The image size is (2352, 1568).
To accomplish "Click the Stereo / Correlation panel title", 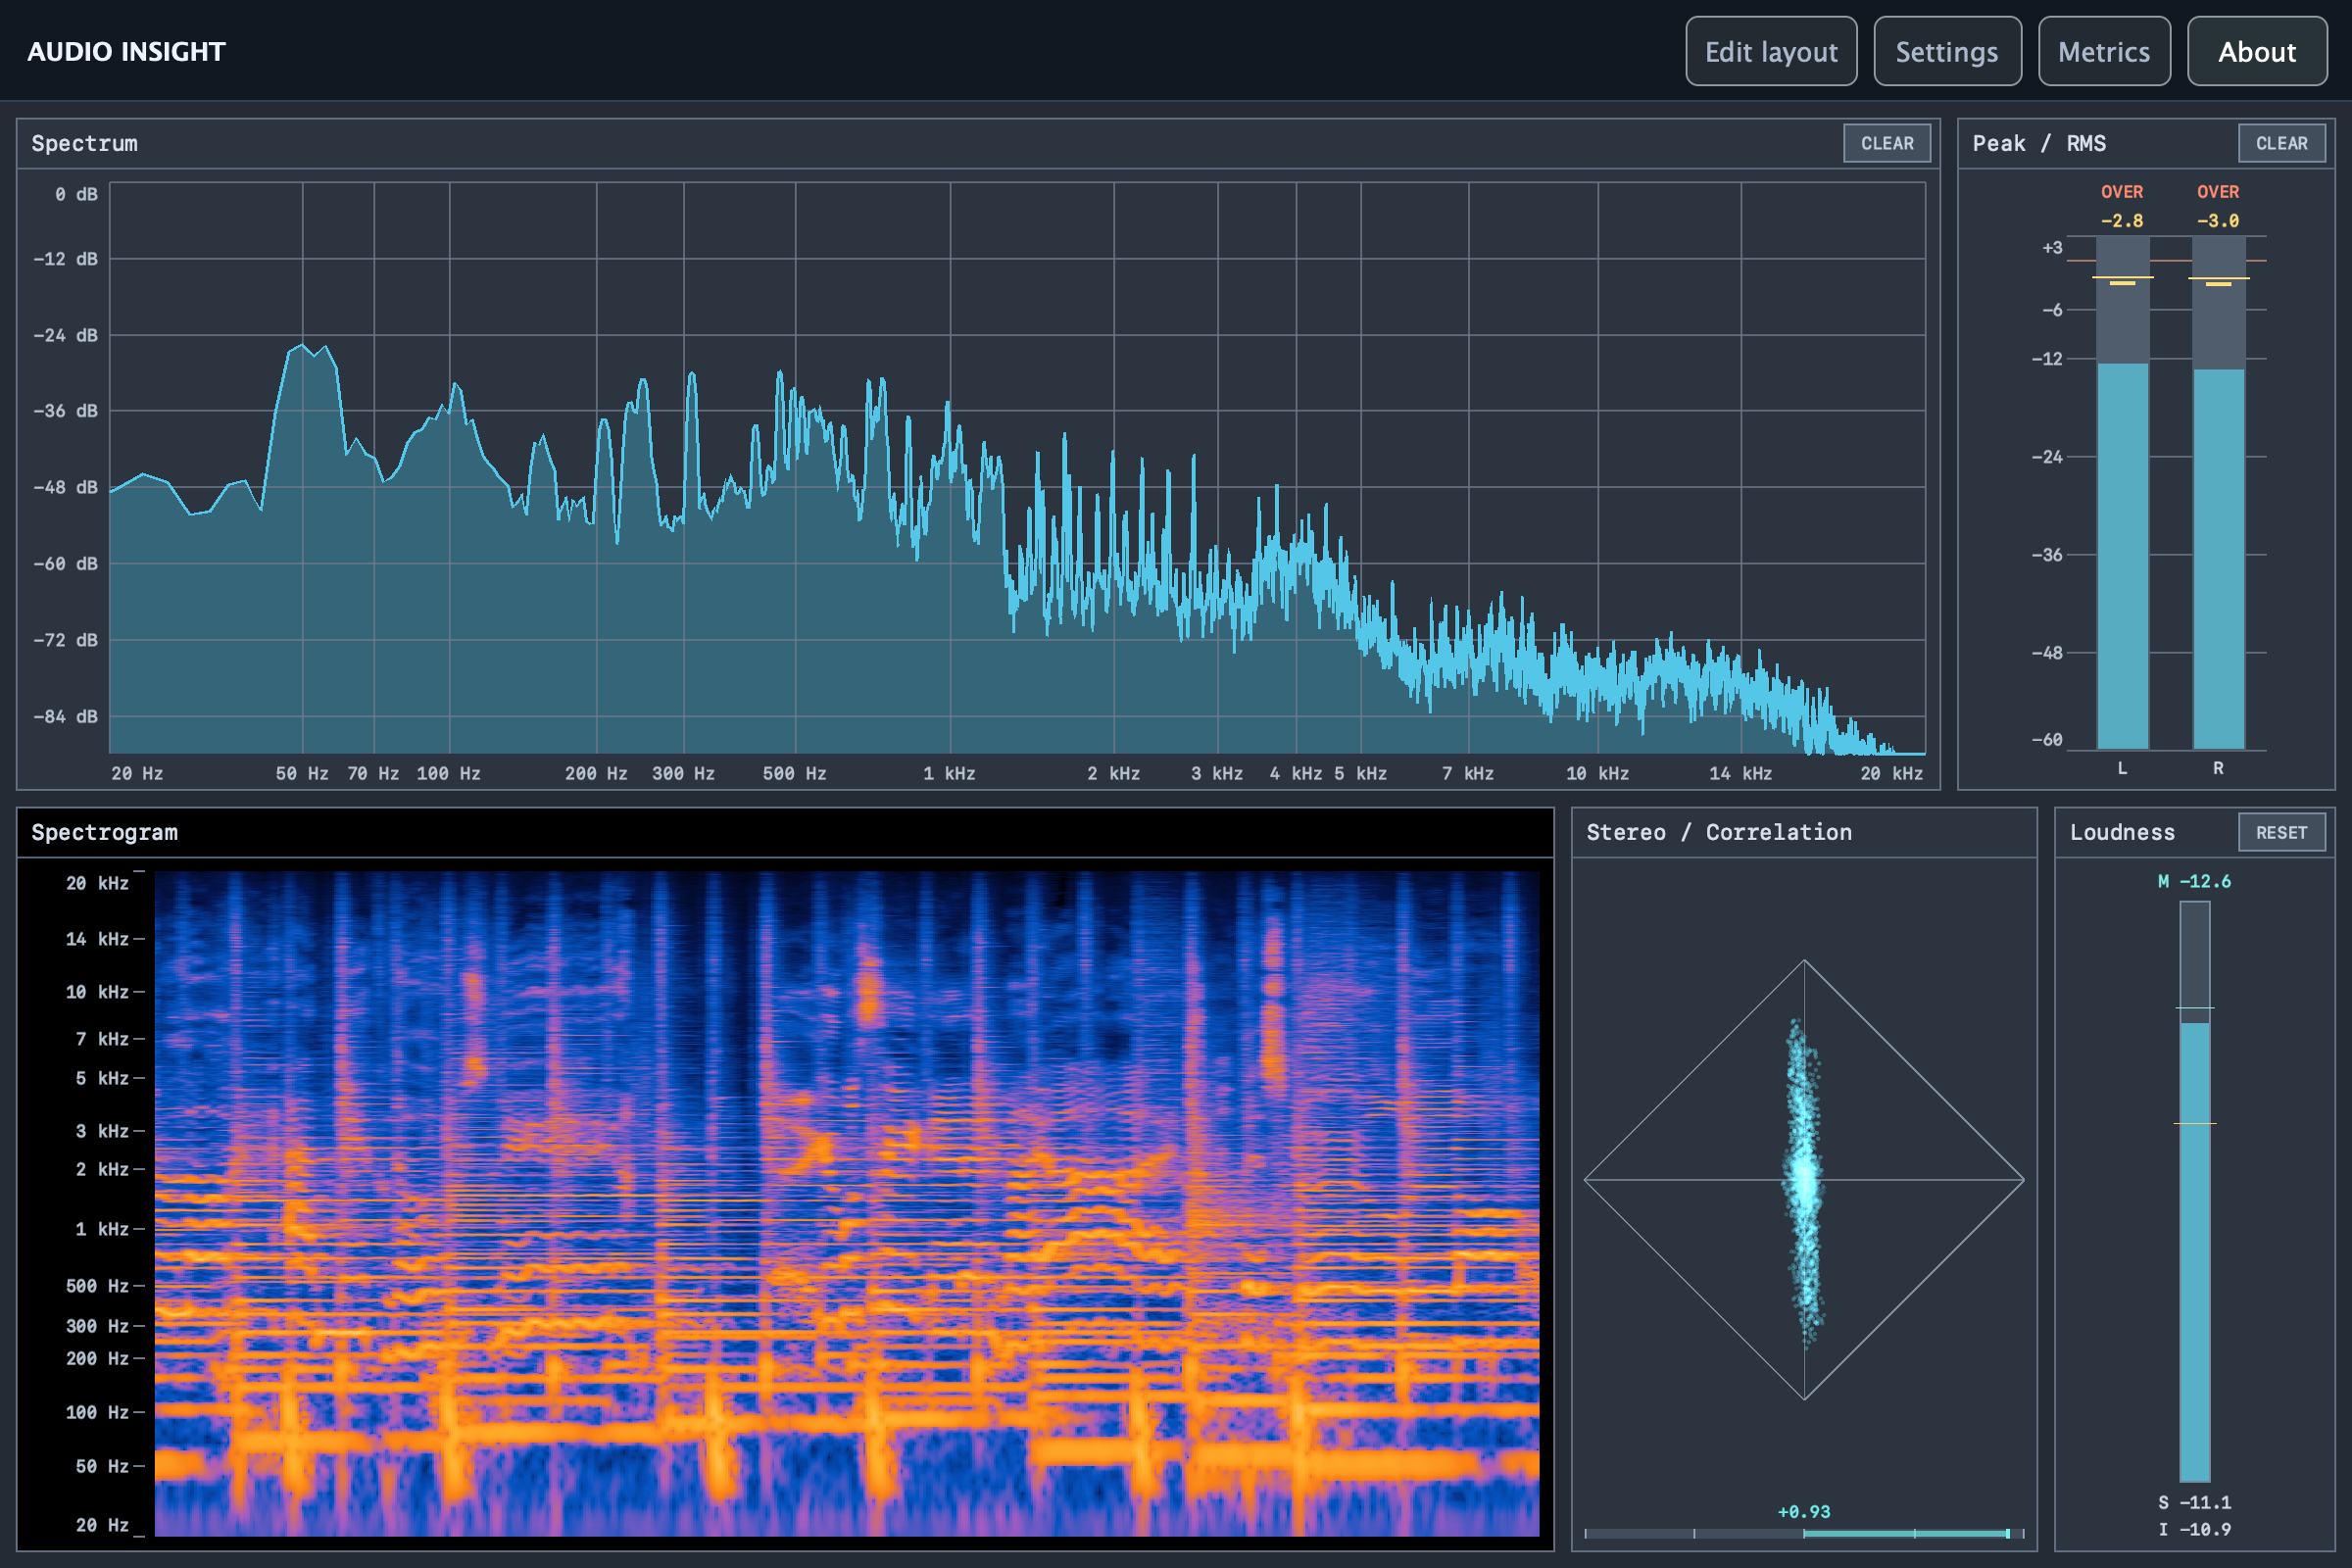I will coord(1719,832).
